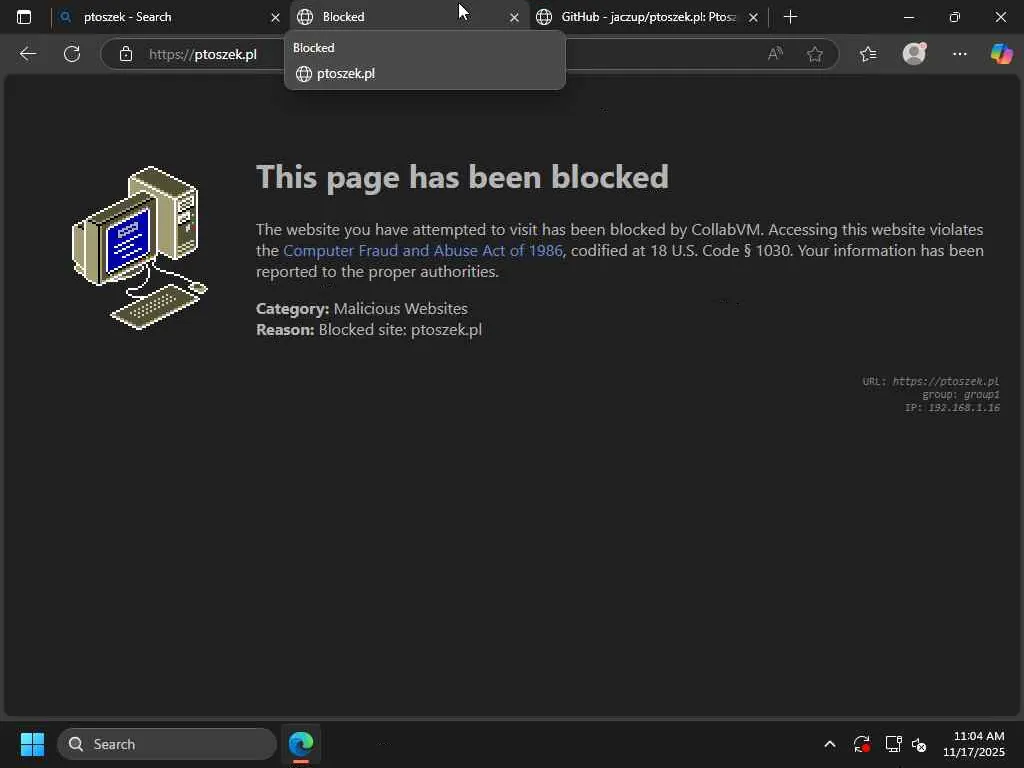
Task: Open the clock showing 11:04 AM
Action: (974, 744)
